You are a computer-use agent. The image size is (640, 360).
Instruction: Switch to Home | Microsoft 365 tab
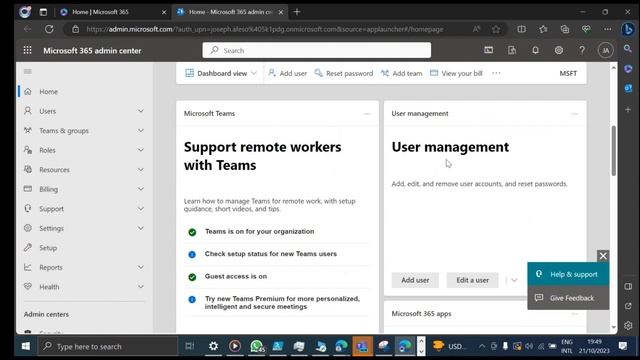pos(113,12)
